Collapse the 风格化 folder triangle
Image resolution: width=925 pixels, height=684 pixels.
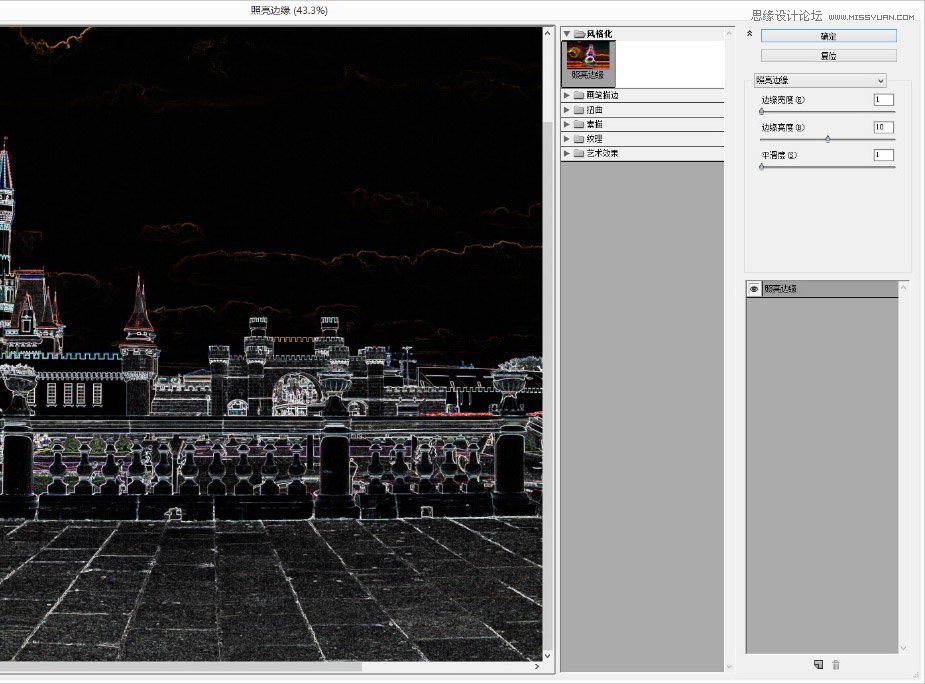click(x=566, y=34)
